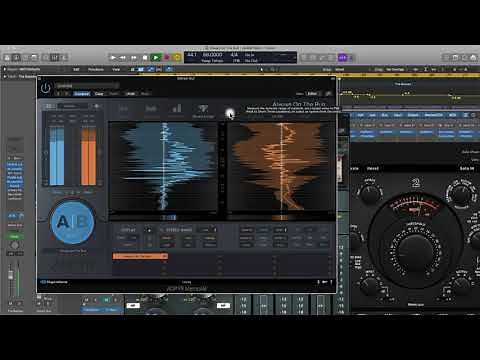Click the bottom-right knob on compressor
The image size is (480, 360).
pos(461,285)
